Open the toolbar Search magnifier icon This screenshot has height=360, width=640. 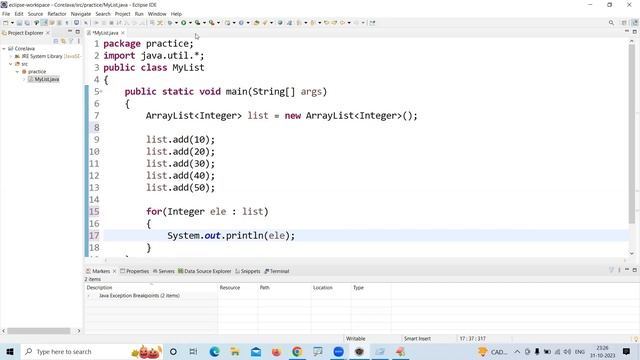tap(611, 23)
